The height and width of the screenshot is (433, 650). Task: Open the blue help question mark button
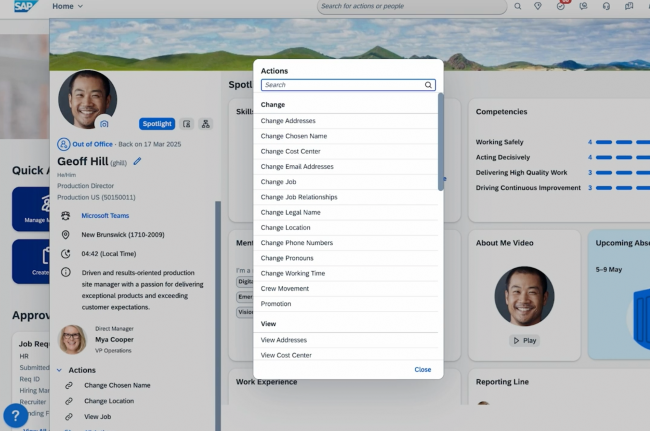pos(16,415)
